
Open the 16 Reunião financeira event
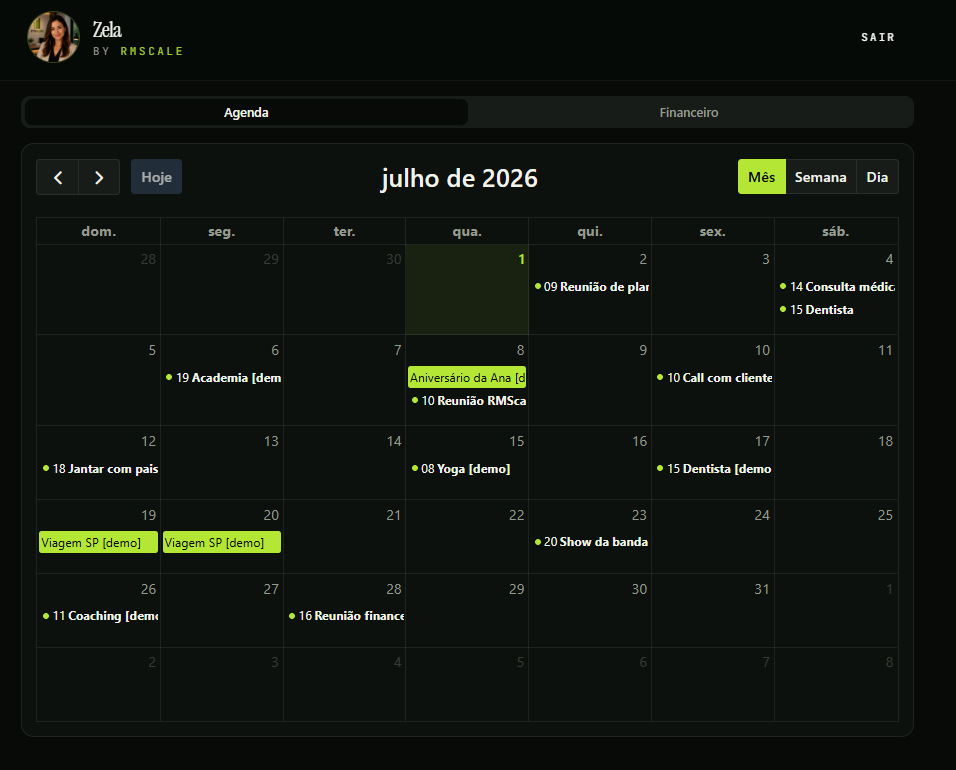(345, 616)
